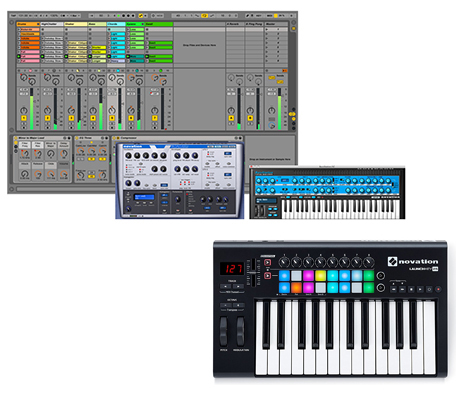The image size is (456, 394).
Task: Click the Track left arrow button on Launchkey
Action: 225,286
